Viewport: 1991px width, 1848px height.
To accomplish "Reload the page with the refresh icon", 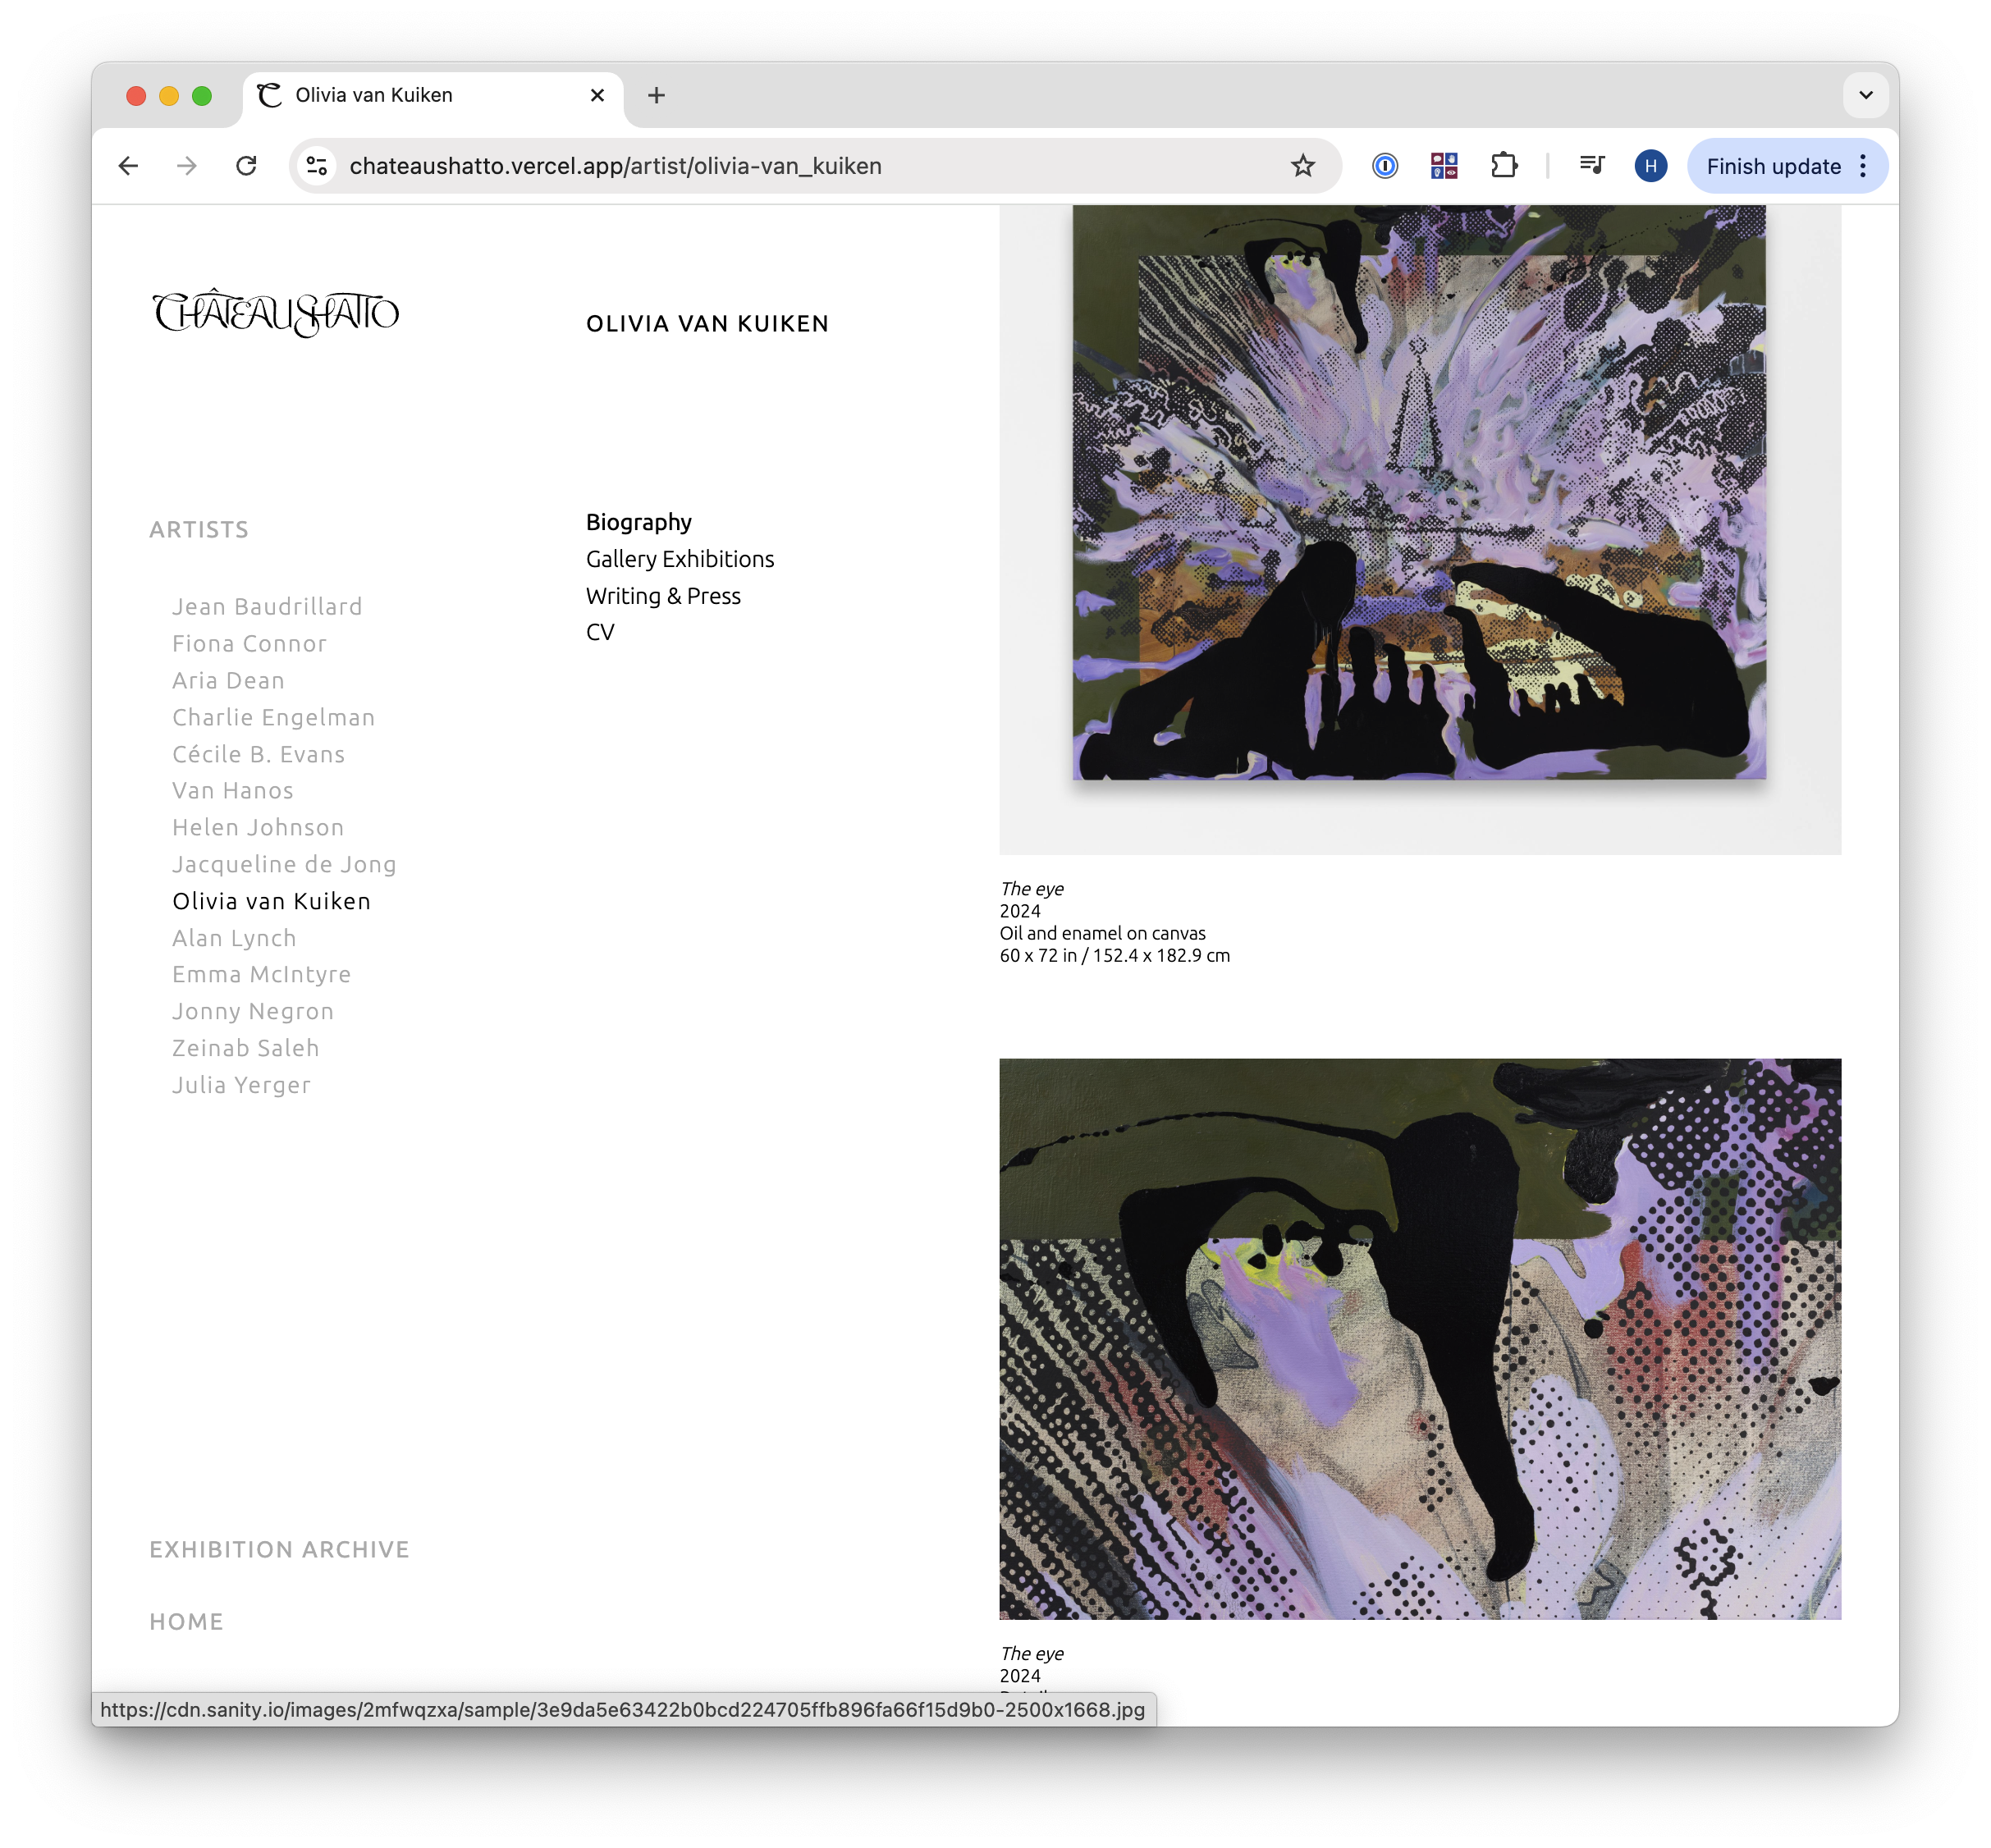I will click(x=246, y=166).
